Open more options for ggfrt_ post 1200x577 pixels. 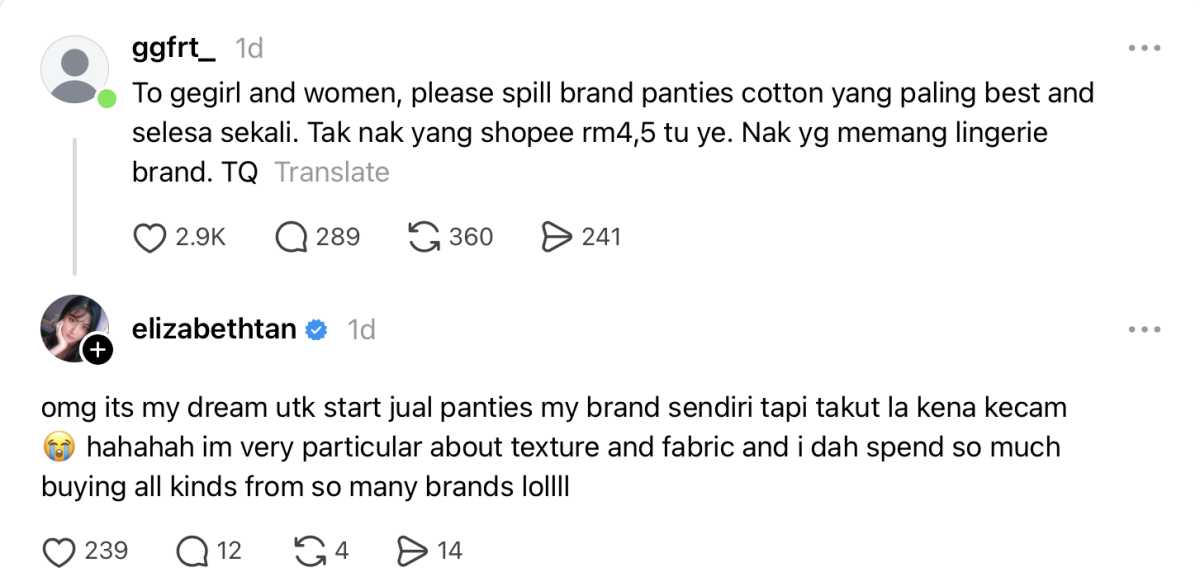(x=1143, y=47)
